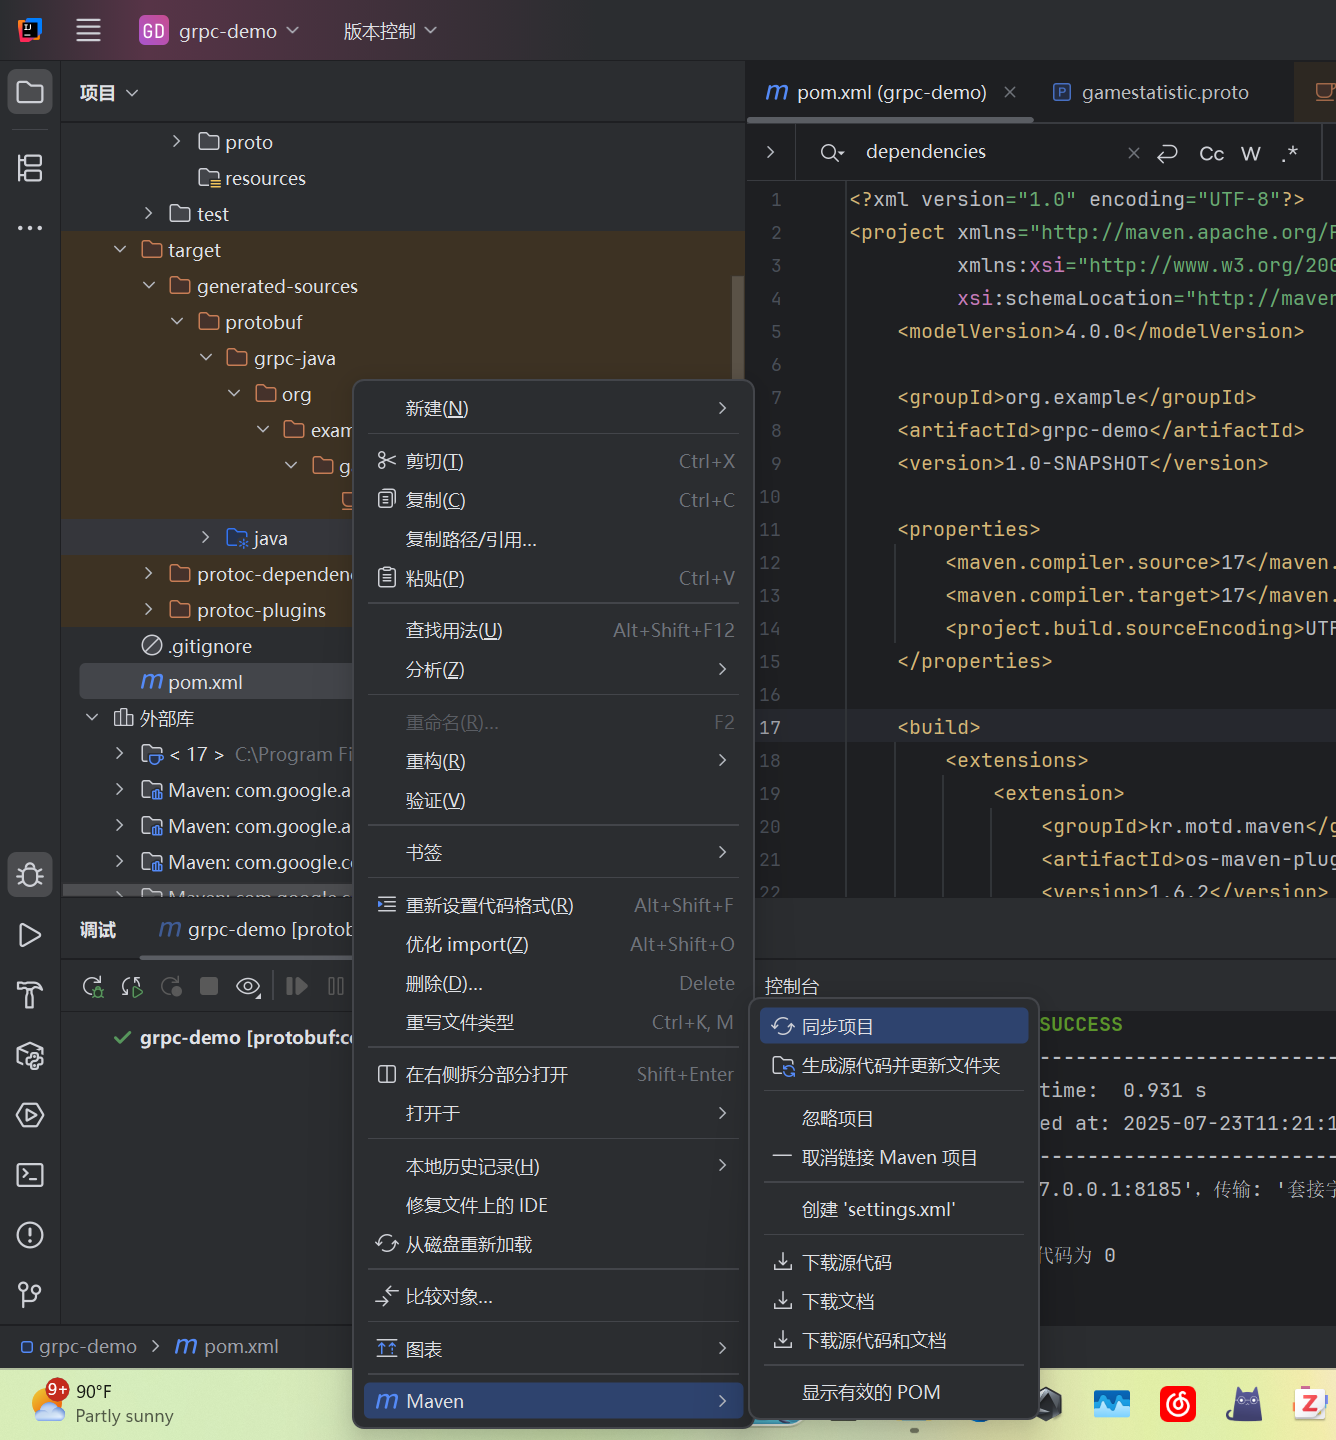The height and width of the screenshot is (1440, 1336).
Task: Open the Terminal tool window icon
Action: click(x=30, y=1175)
